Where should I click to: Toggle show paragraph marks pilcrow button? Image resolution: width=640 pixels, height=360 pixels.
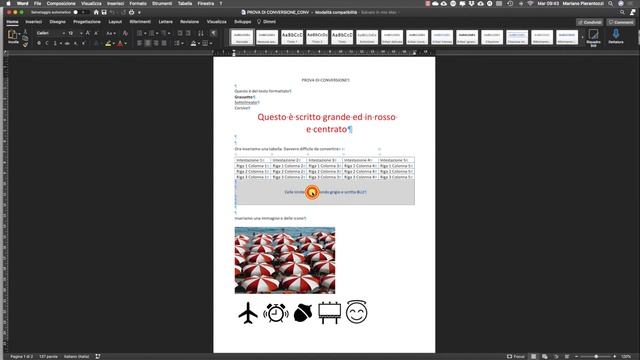coord(213,33)
